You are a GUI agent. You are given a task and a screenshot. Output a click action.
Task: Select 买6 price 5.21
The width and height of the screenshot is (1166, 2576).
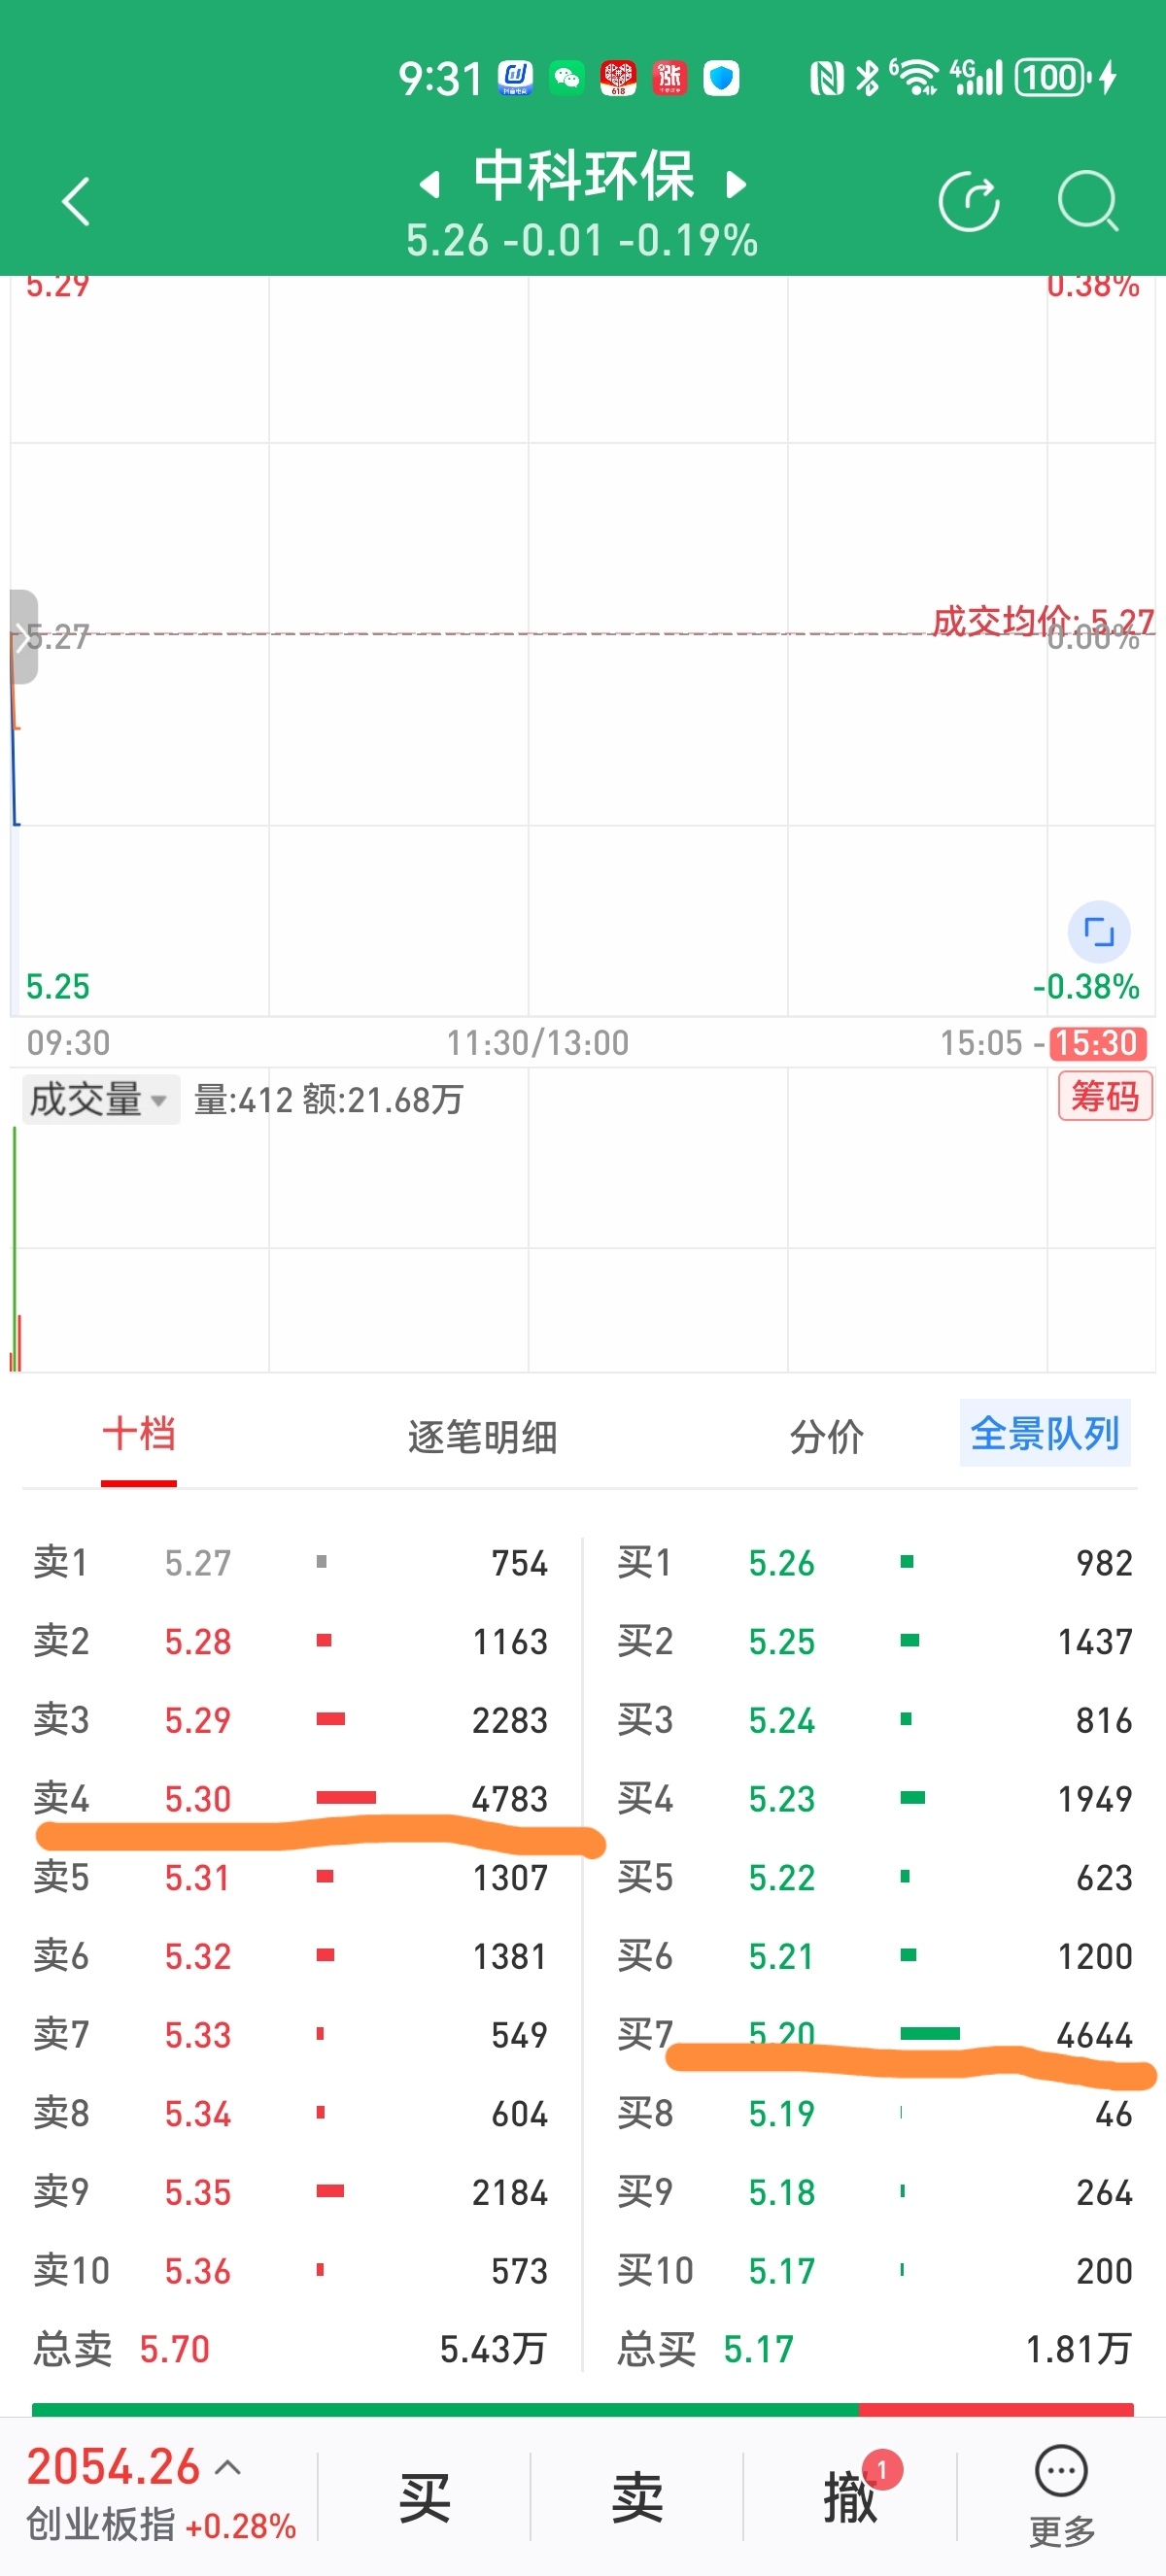tap(782, 1956)
